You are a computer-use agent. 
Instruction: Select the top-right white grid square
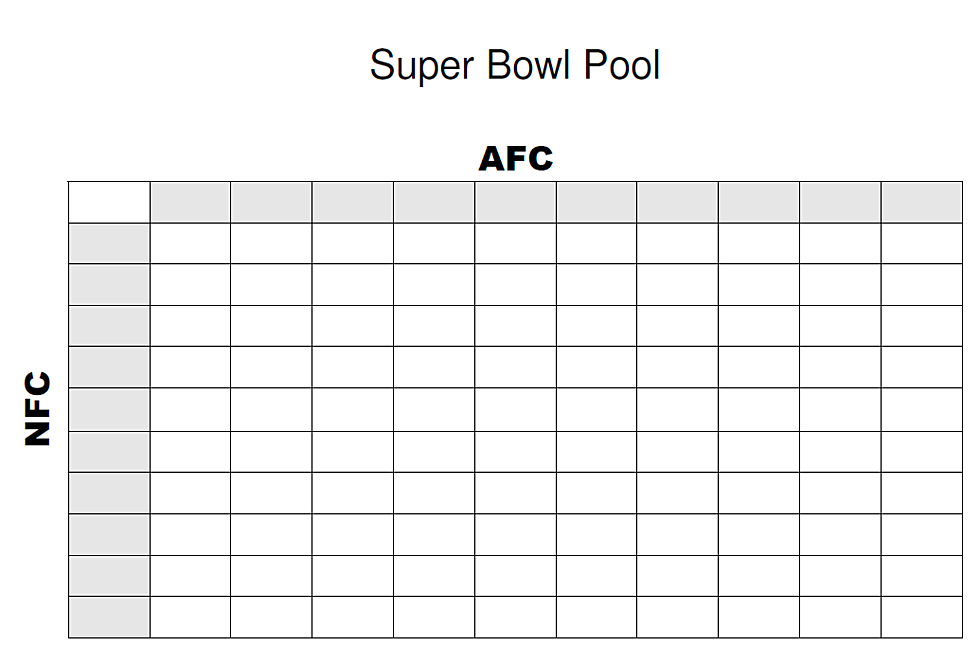click(922, 244)
